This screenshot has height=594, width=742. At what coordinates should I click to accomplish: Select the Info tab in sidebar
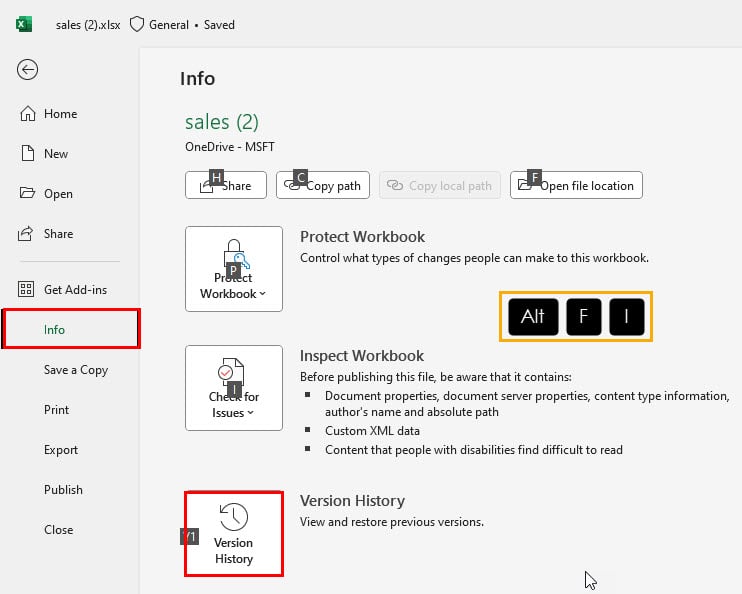71,329
